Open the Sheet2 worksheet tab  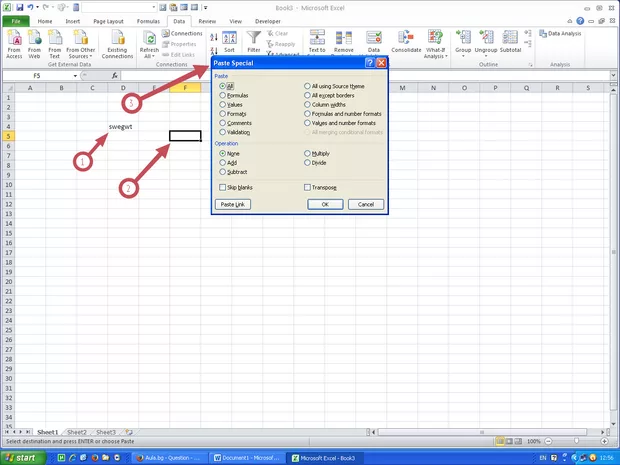click(x=77, y=432)
